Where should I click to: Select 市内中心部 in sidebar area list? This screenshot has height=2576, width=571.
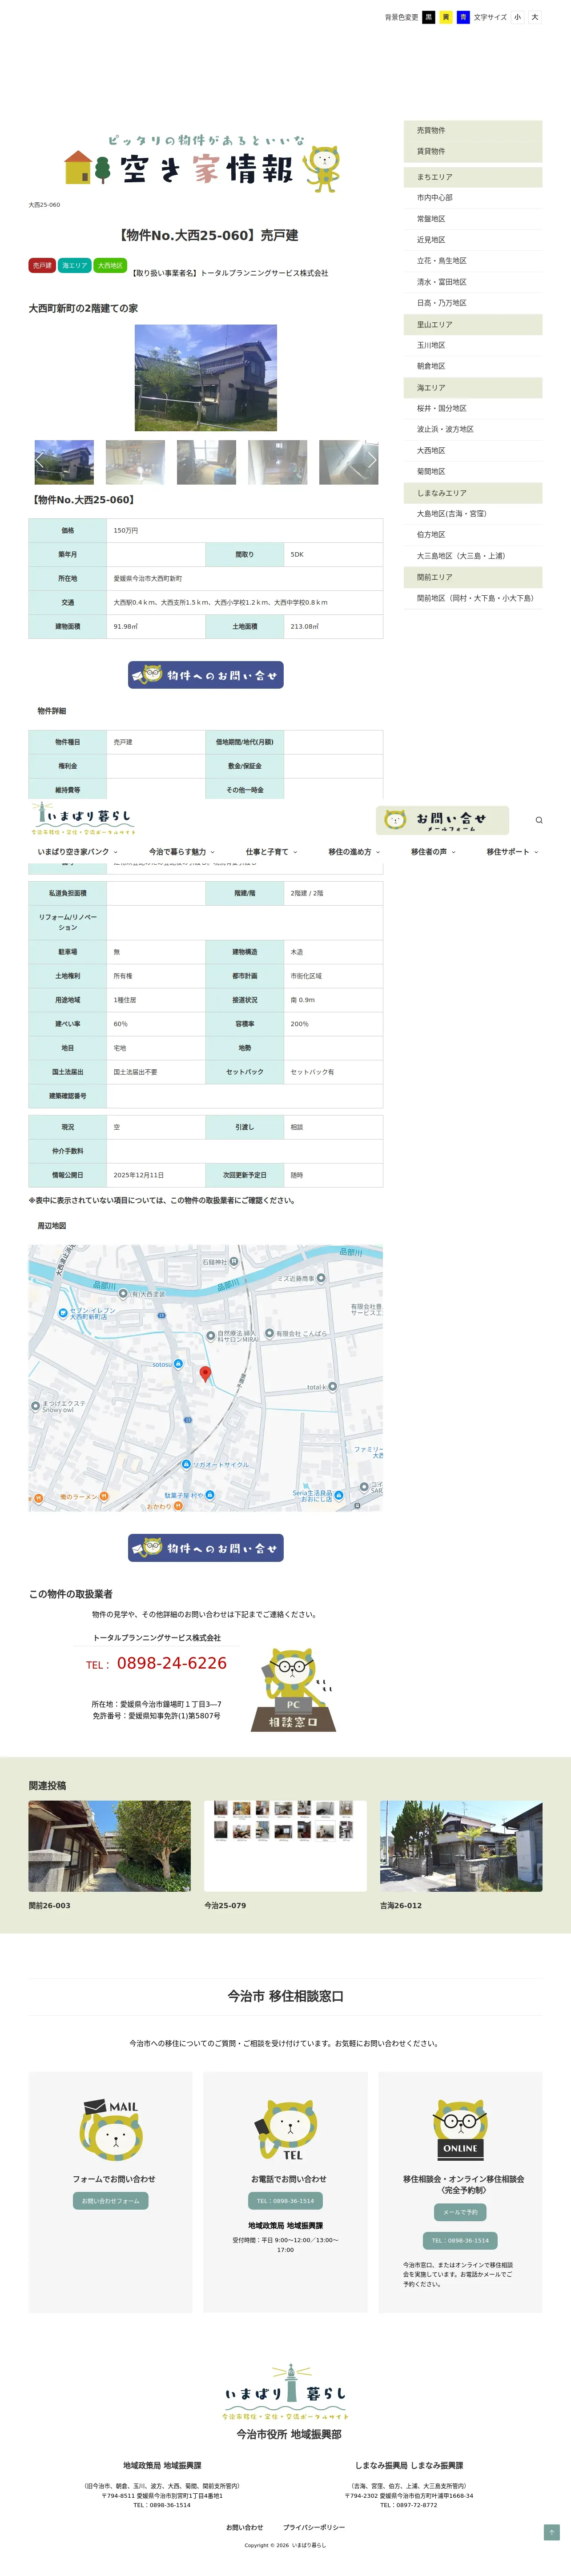(x=473, y=198)
